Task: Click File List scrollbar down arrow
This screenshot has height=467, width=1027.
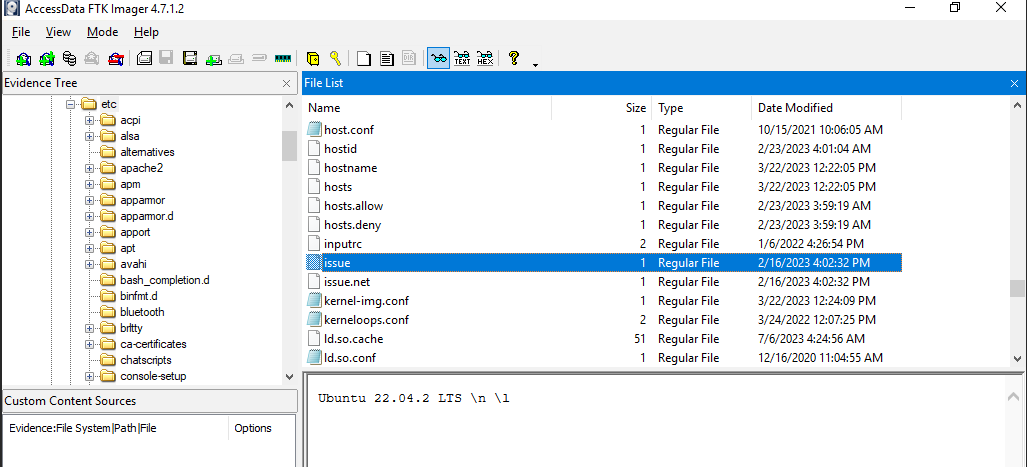Action: click(x=1017, y=358)
